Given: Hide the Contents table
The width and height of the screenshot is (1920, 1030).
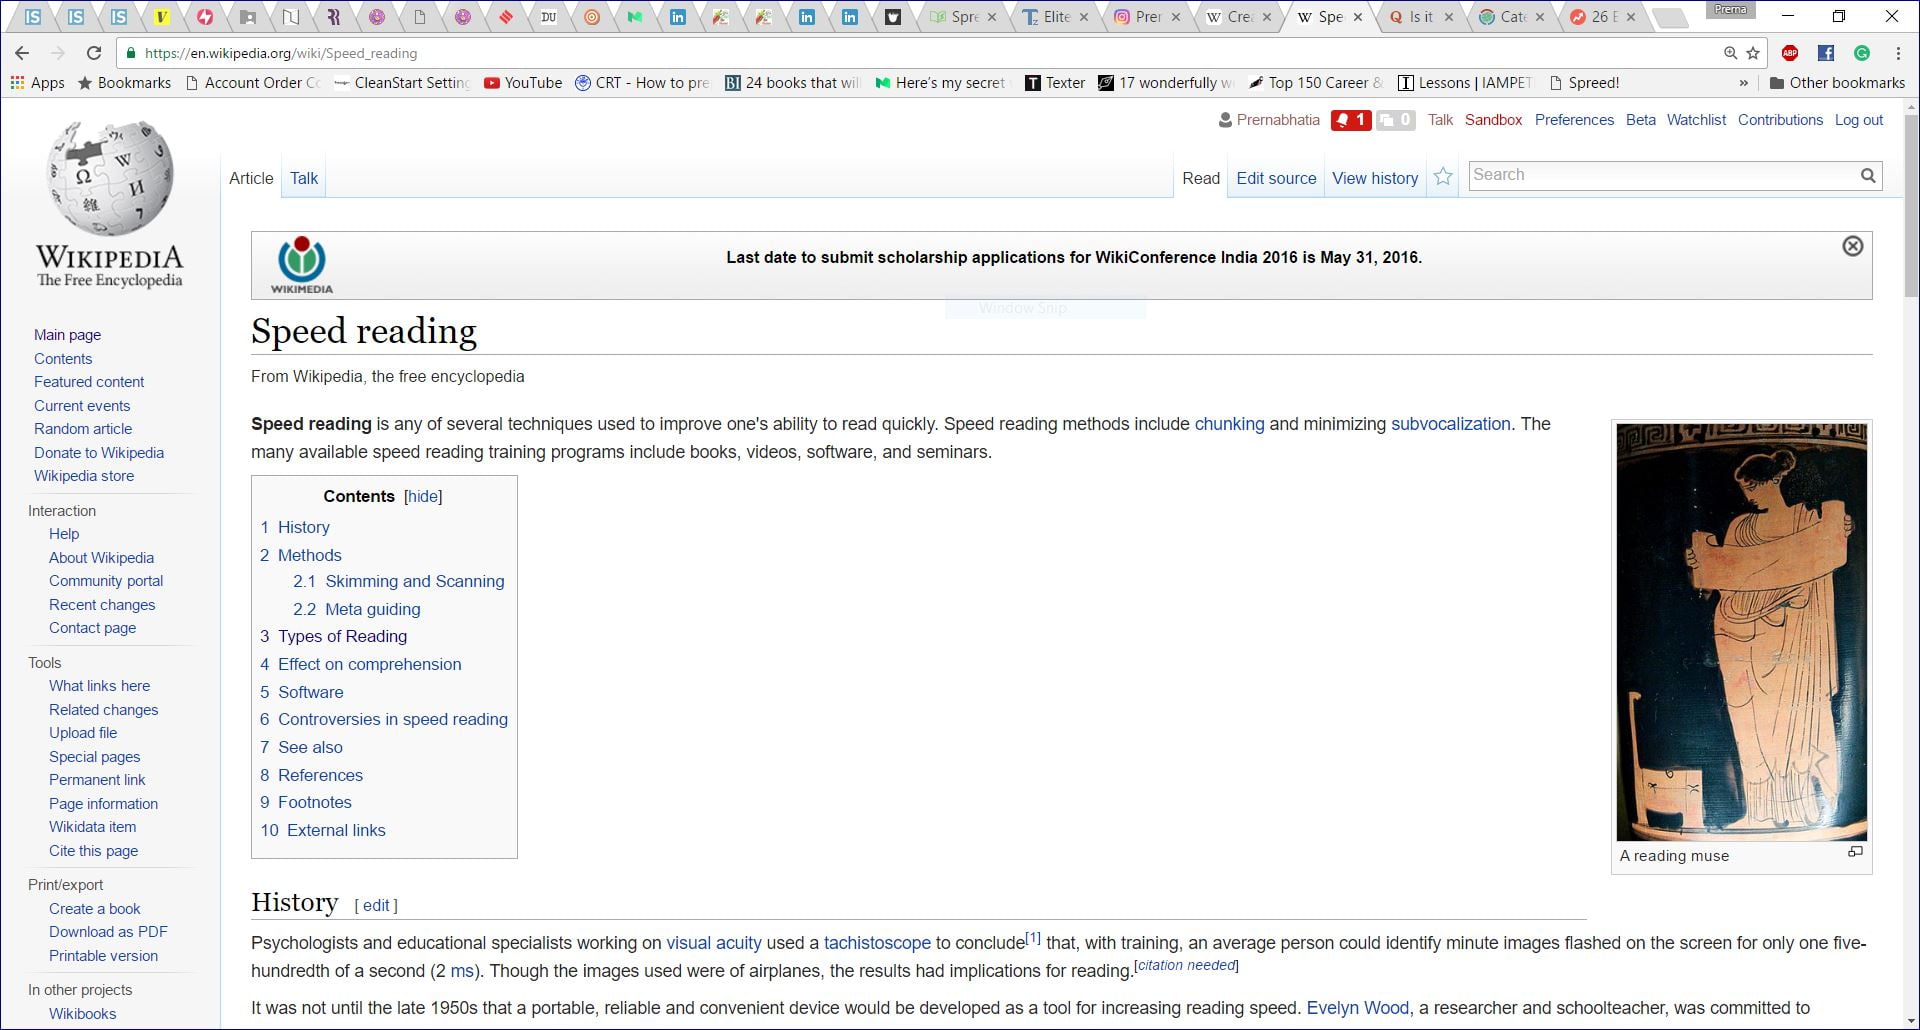Looking at the screenshot, I should click(x=422, y=496).
